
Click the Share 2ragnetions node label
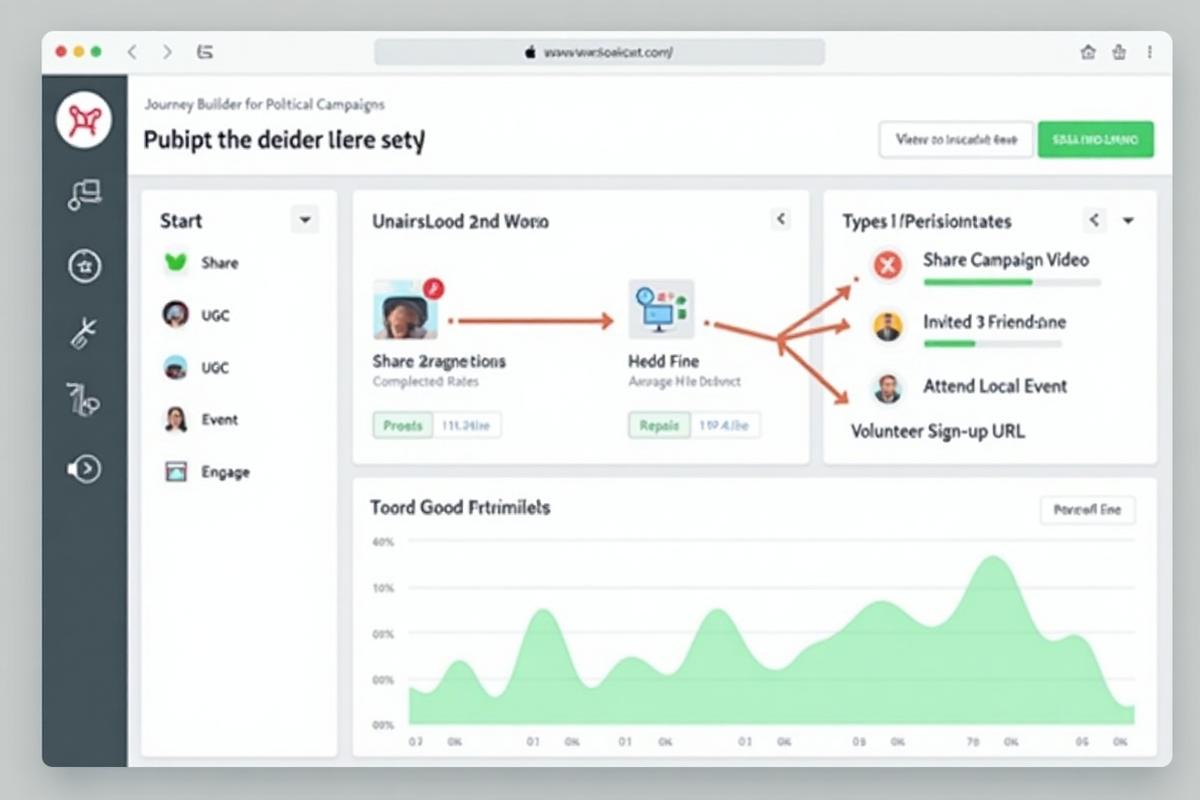(x=439, y=361)
